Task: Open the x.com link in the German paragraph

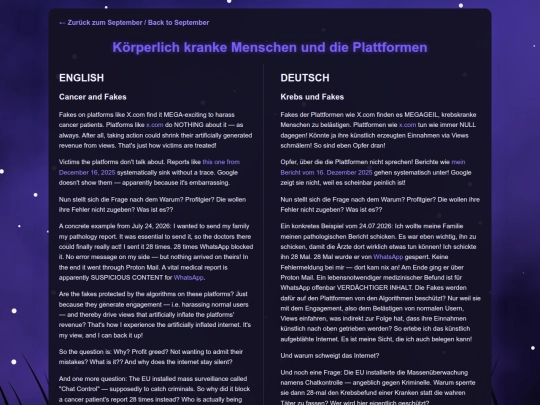Action: pyautogui.click(x=407, y=125)
